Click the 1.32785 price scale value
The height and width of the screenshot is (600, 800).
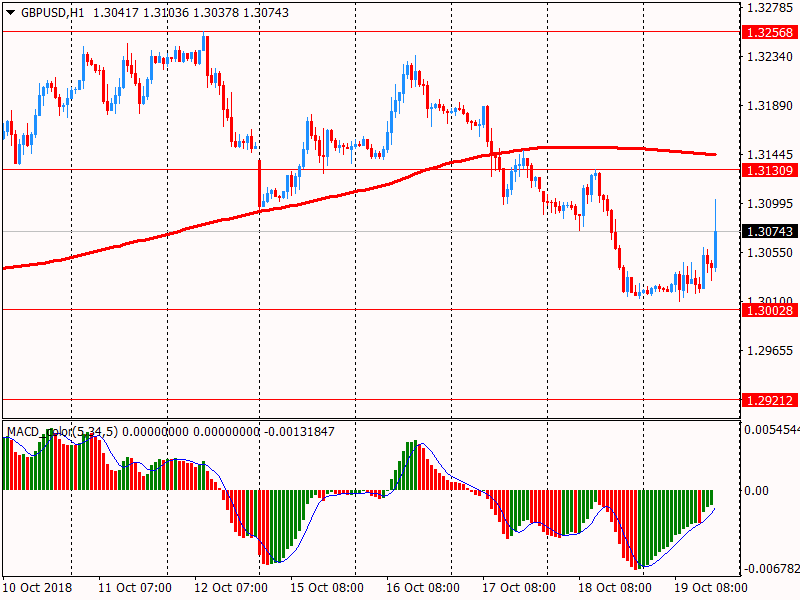click(x=770, y=8)
